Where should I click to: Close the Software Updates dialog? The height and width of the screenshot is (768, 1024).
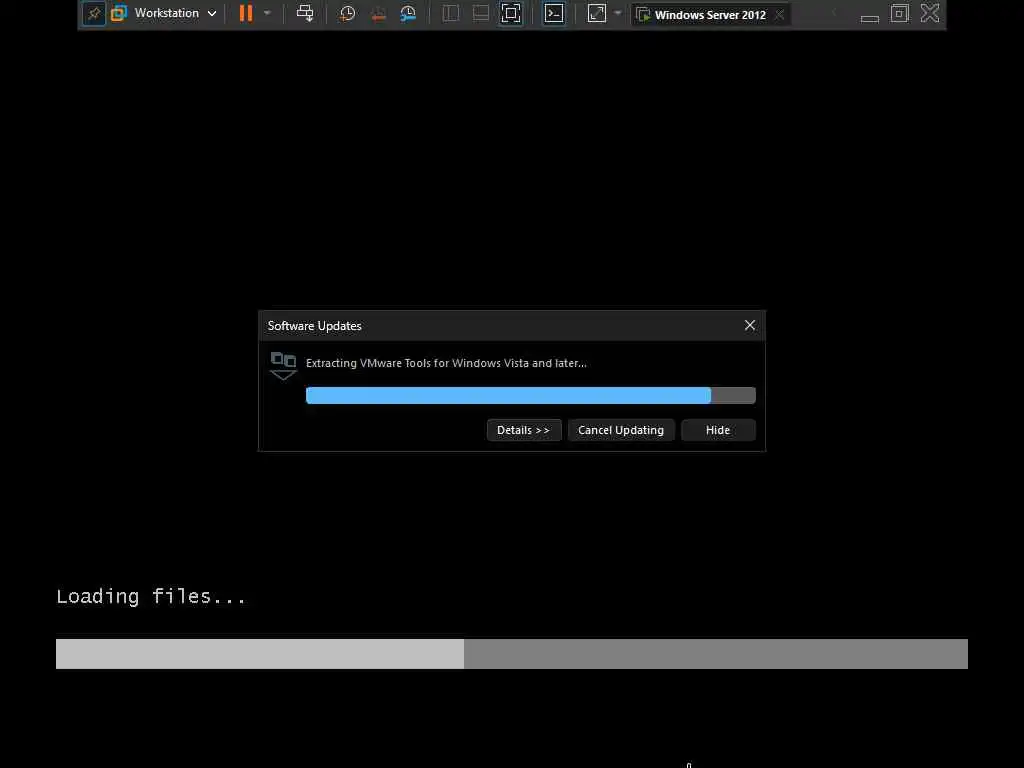pyautogui.click(x=750, y=325)
